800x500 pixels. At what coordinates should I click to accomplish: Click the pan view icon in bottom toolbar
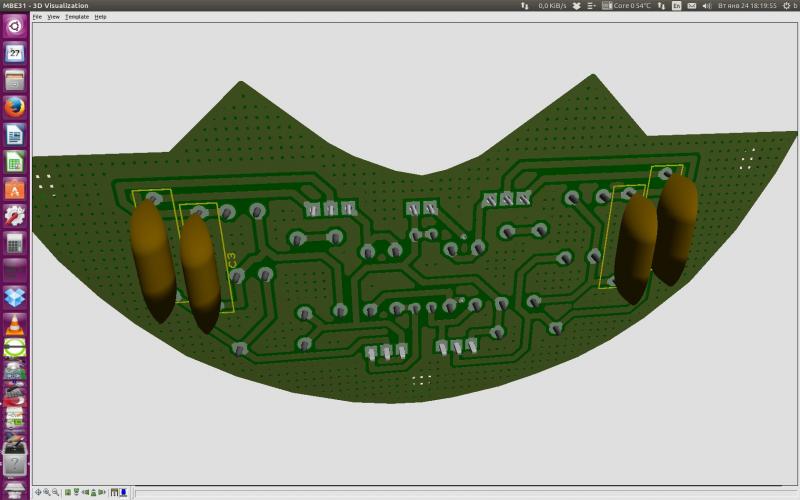pyautogui.click(x=38, y=492)
